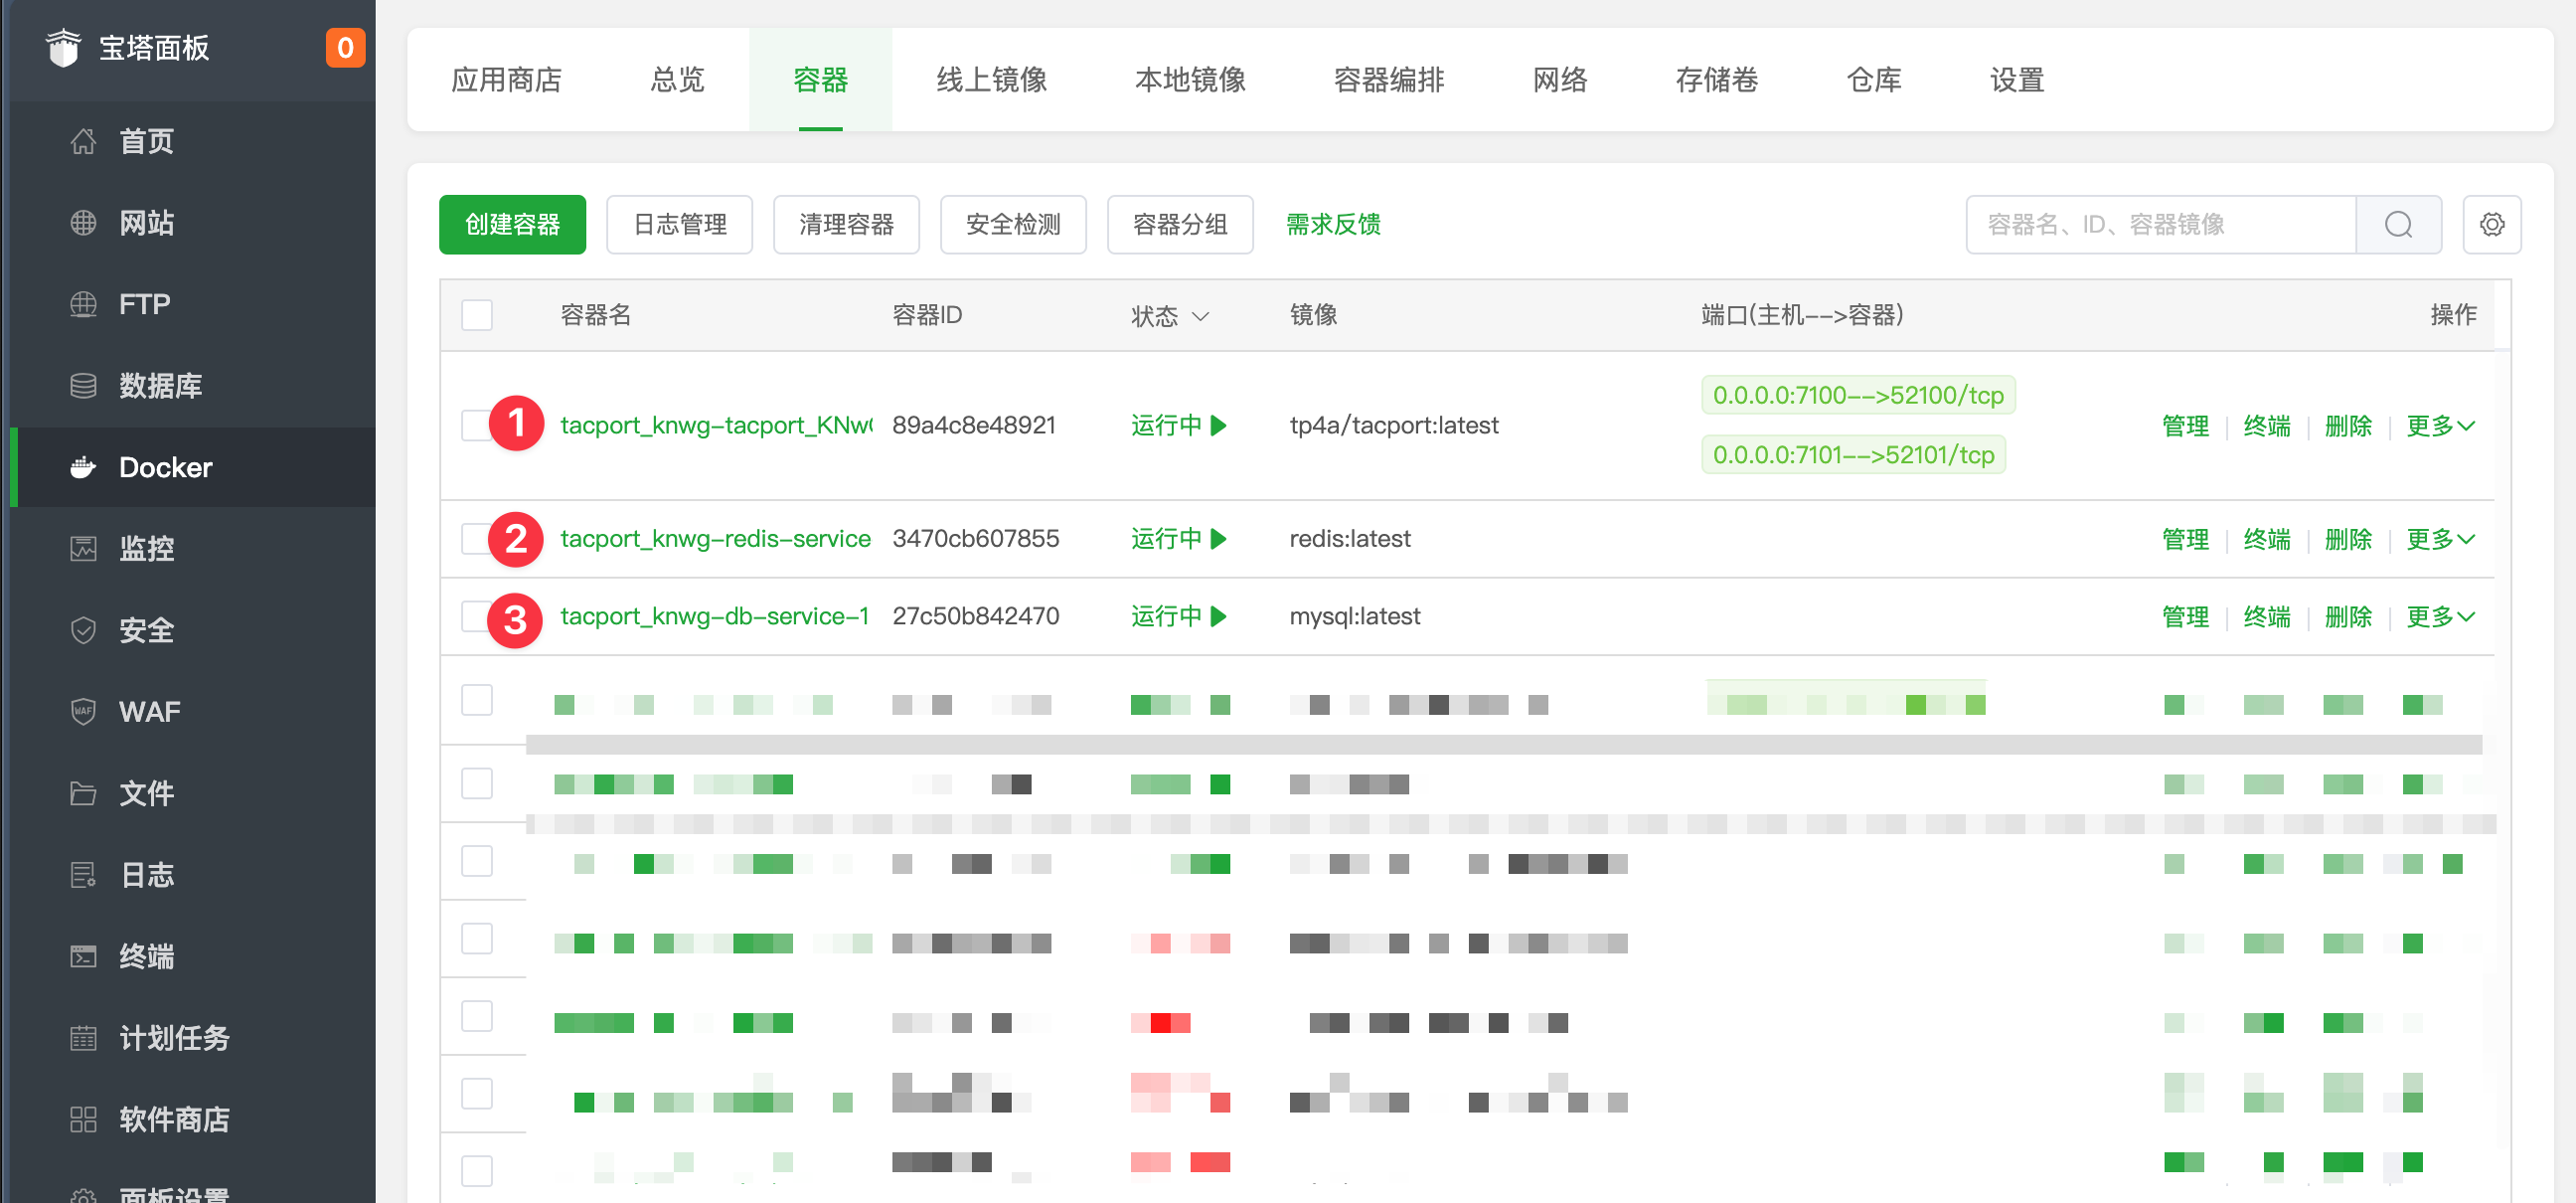Click the 清理容器 button

[x=846, y=225]
